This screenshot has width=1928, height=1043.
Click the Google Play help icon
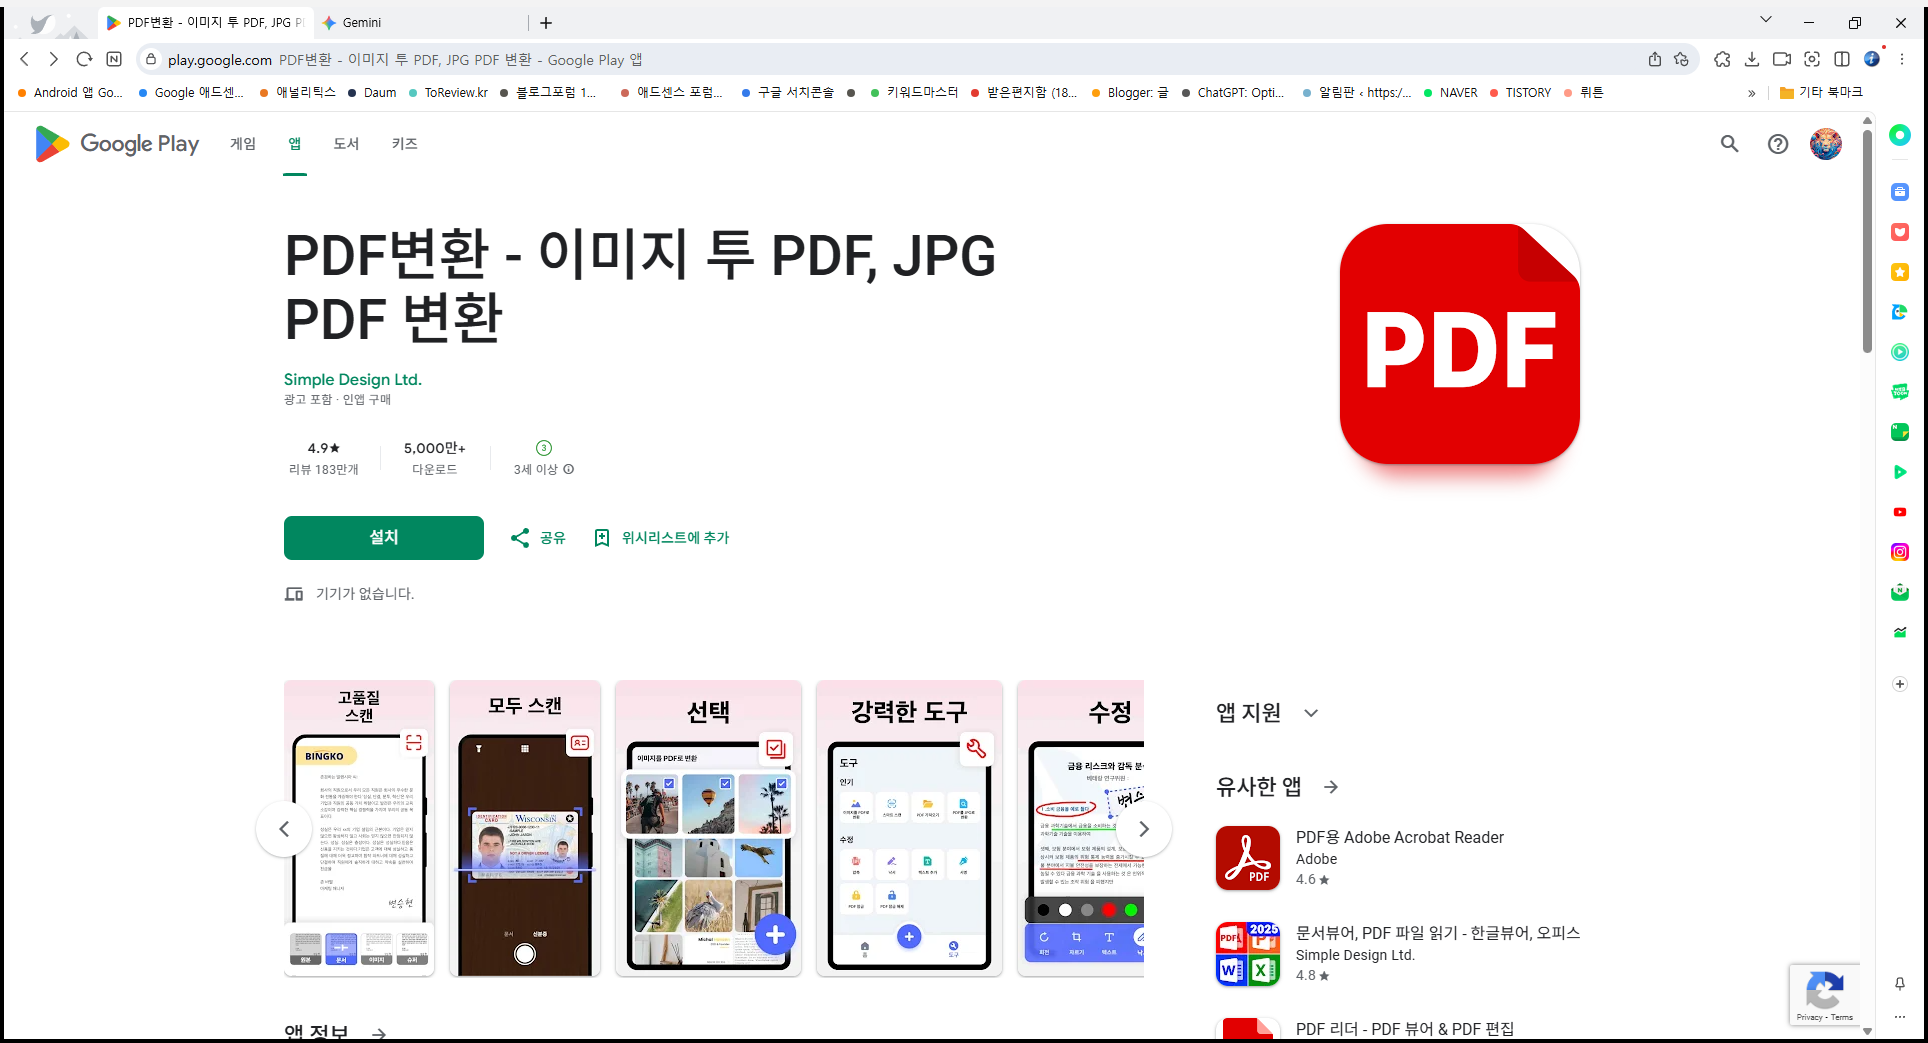pyautogui.click(x=1777, y=144)
